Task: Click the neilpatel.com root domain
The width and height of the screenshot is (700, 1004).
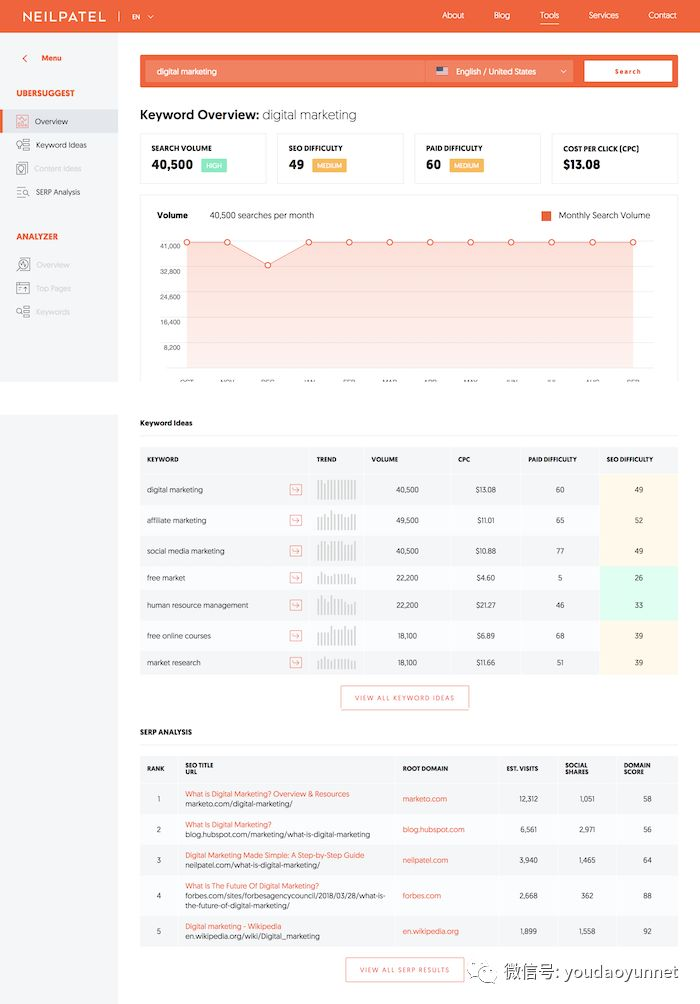Action: pyautogui.click(x=425, y=860)
